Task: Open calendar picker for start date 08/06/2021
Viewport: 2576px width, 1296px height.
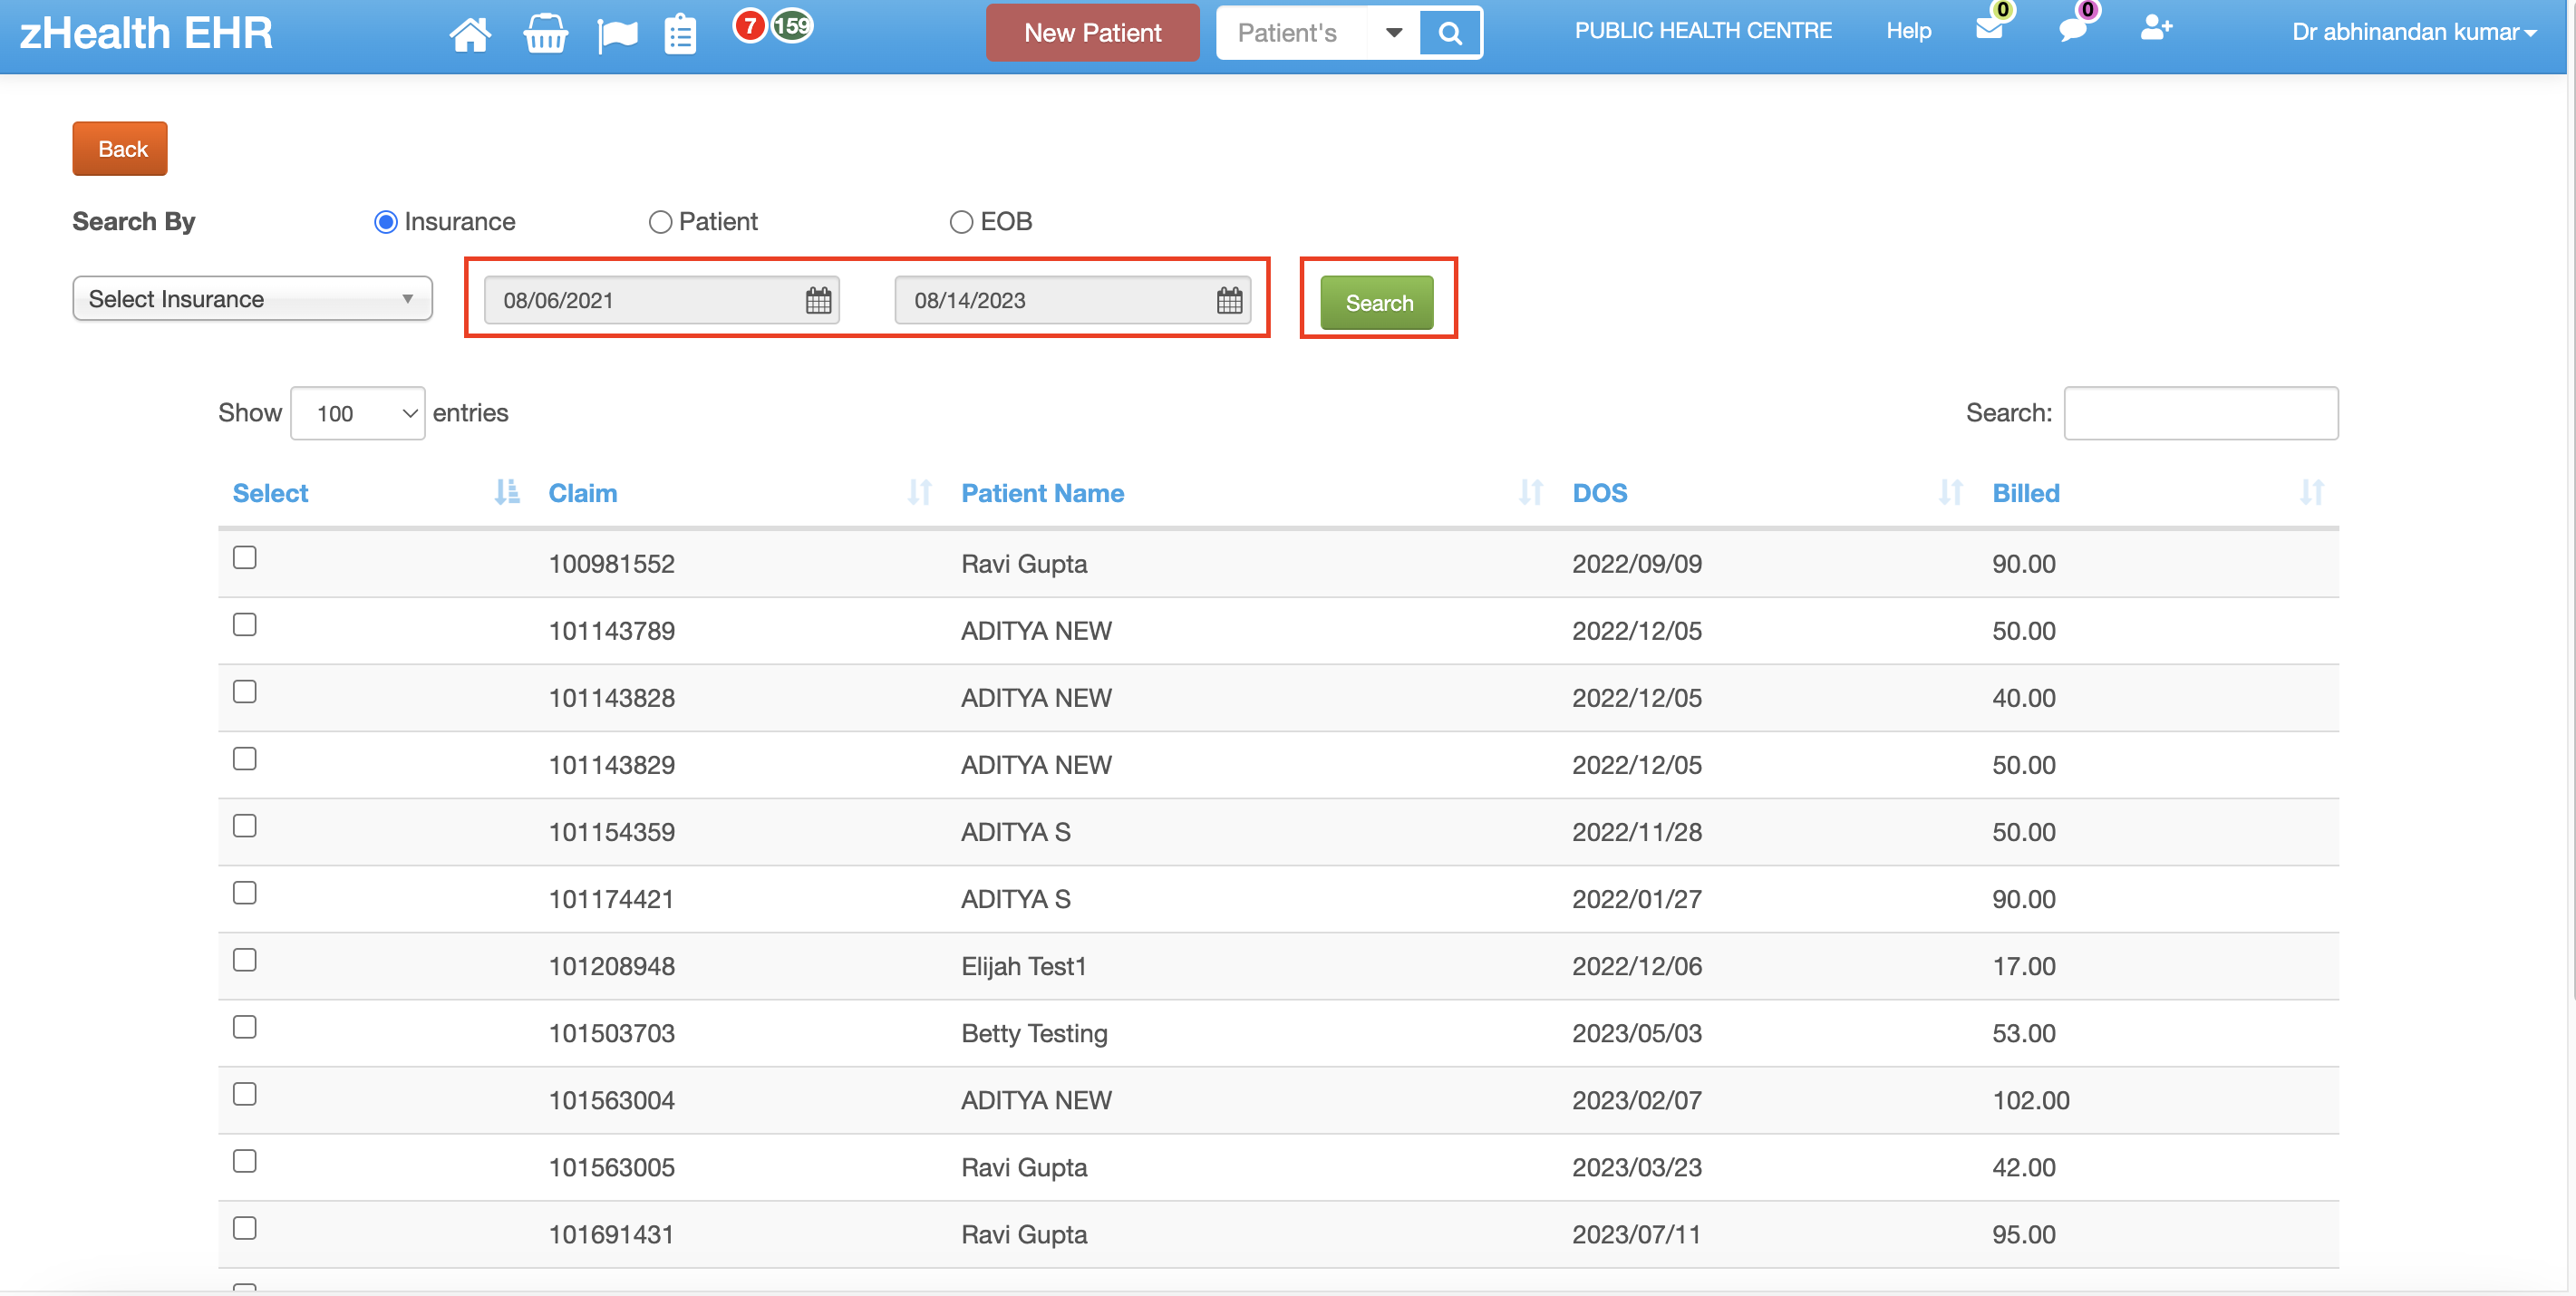Action: click(x=818, y=300)
